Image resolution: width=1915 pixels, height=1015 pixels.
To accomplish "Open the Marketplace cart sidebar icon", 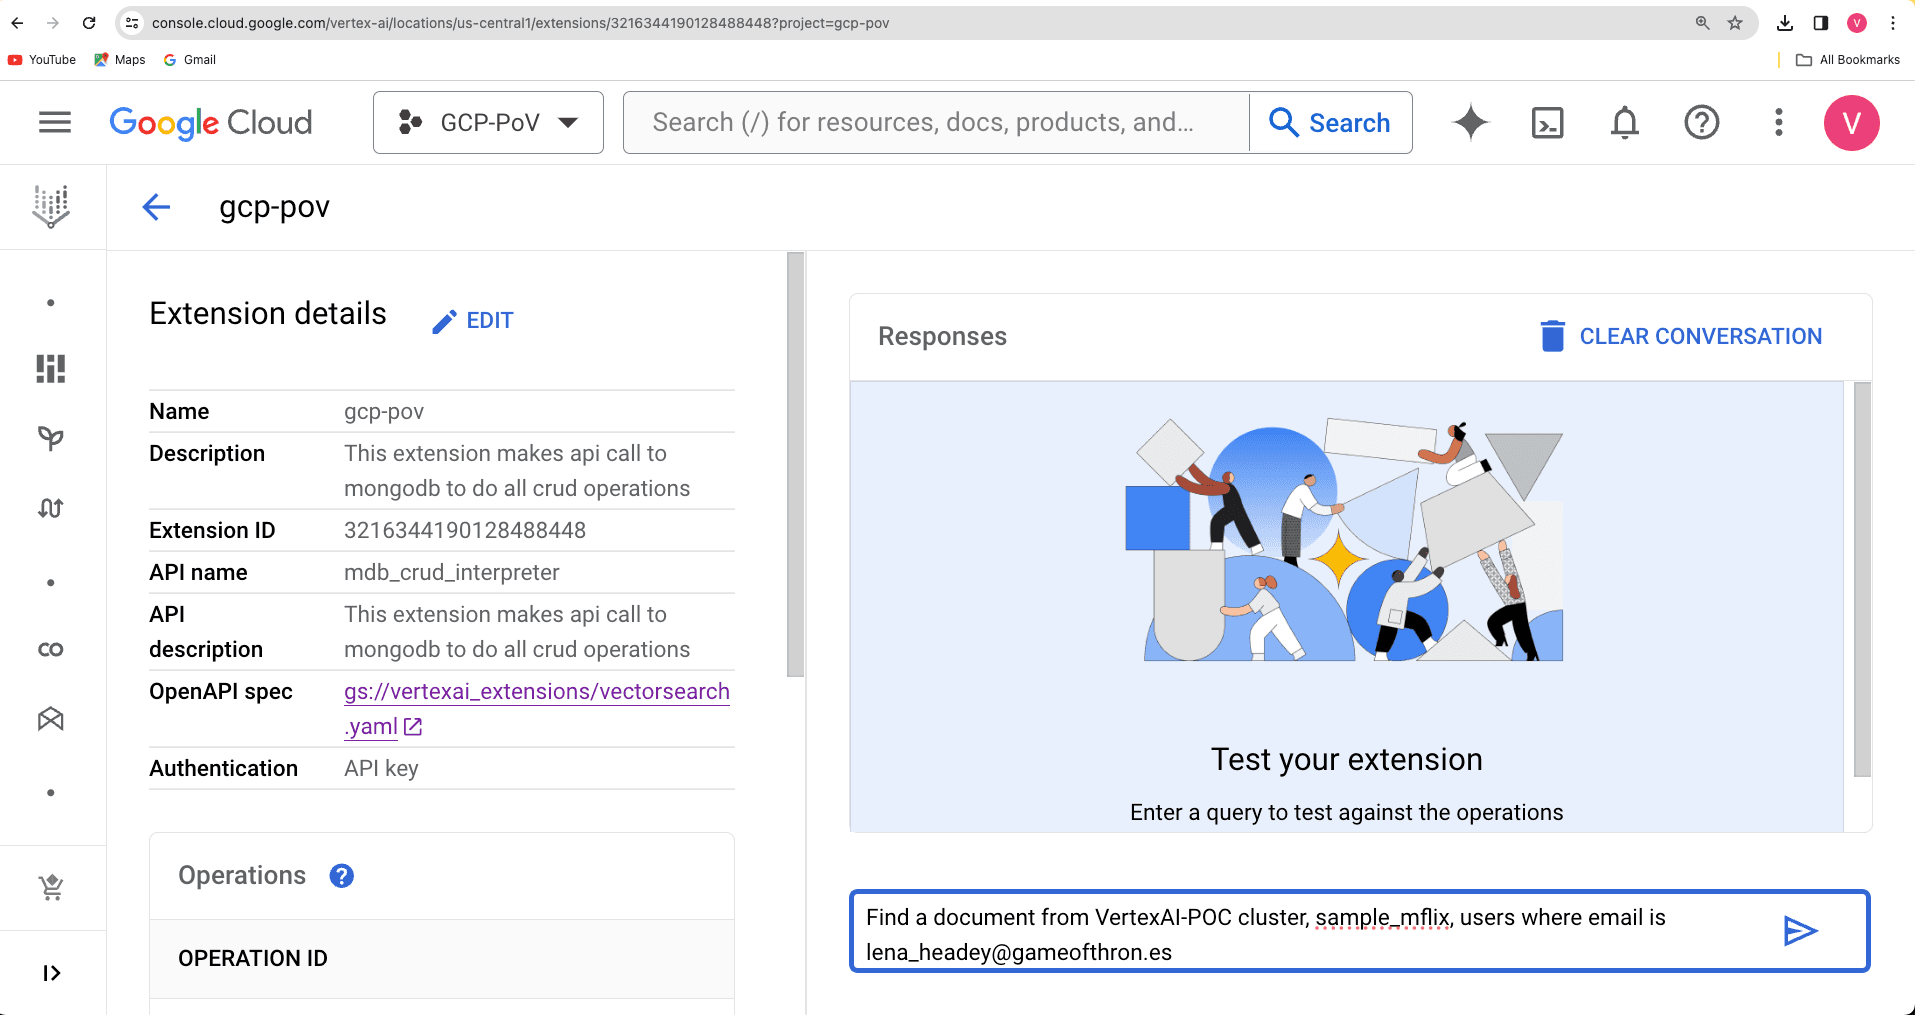I will pyautogui.click(x=51, y=887).
